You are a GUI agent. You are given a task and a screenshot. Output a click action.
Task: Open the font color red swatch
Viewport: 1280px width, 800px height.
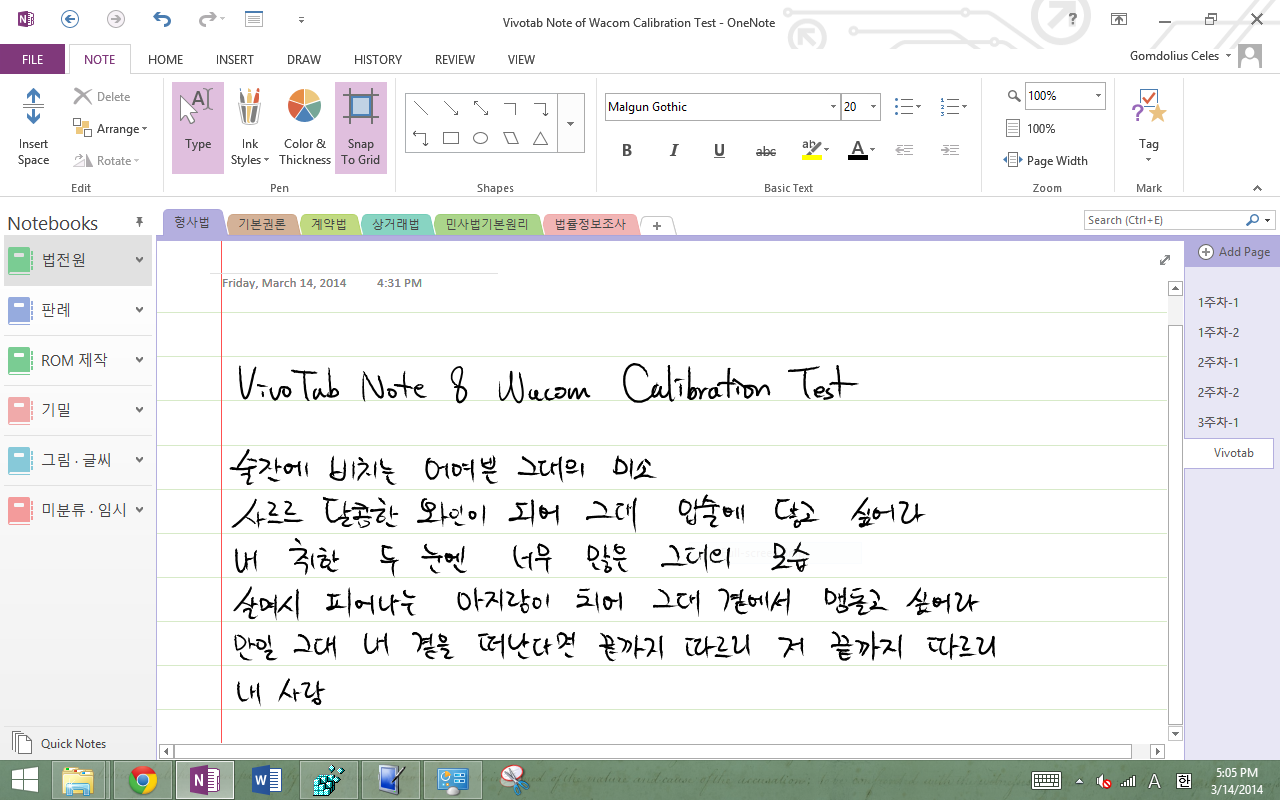856,151
